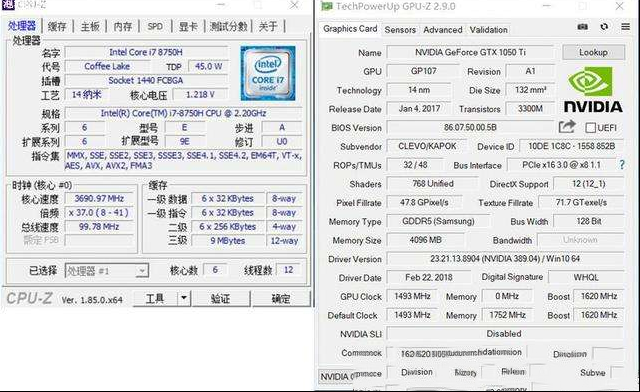Click the Driver Date value Feb 22, 2018
Viewport: 640px width, 392px height.
pos(429,278)
